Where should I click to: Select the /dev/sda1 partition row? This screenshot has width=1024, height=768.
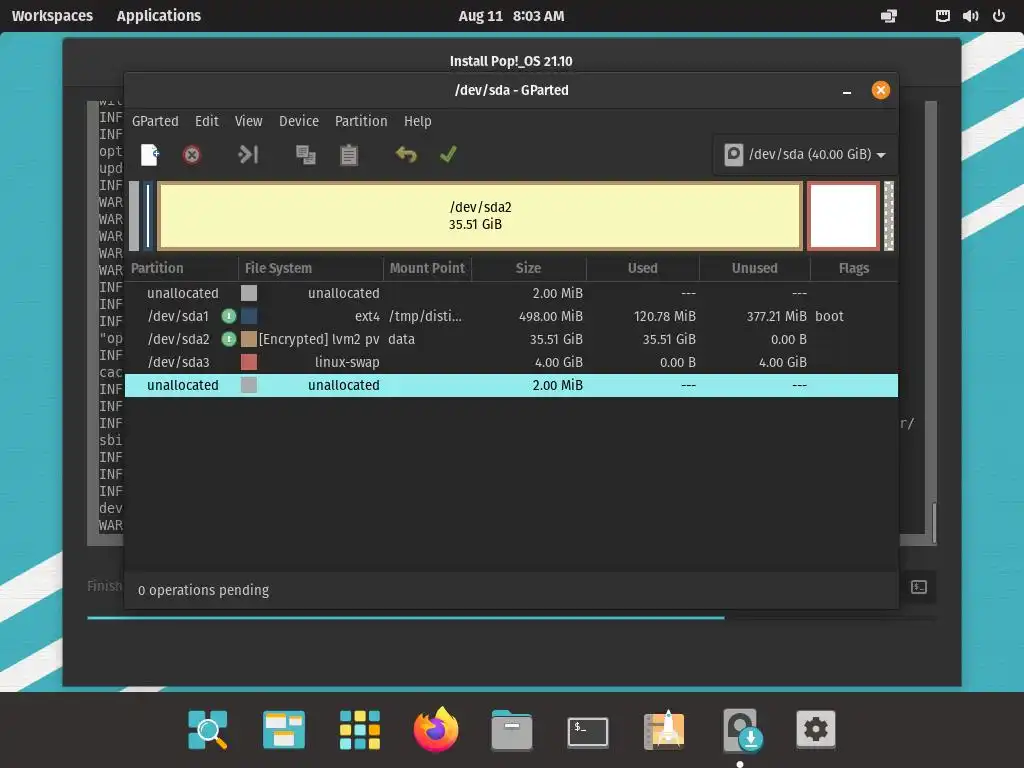pos(511,316)
